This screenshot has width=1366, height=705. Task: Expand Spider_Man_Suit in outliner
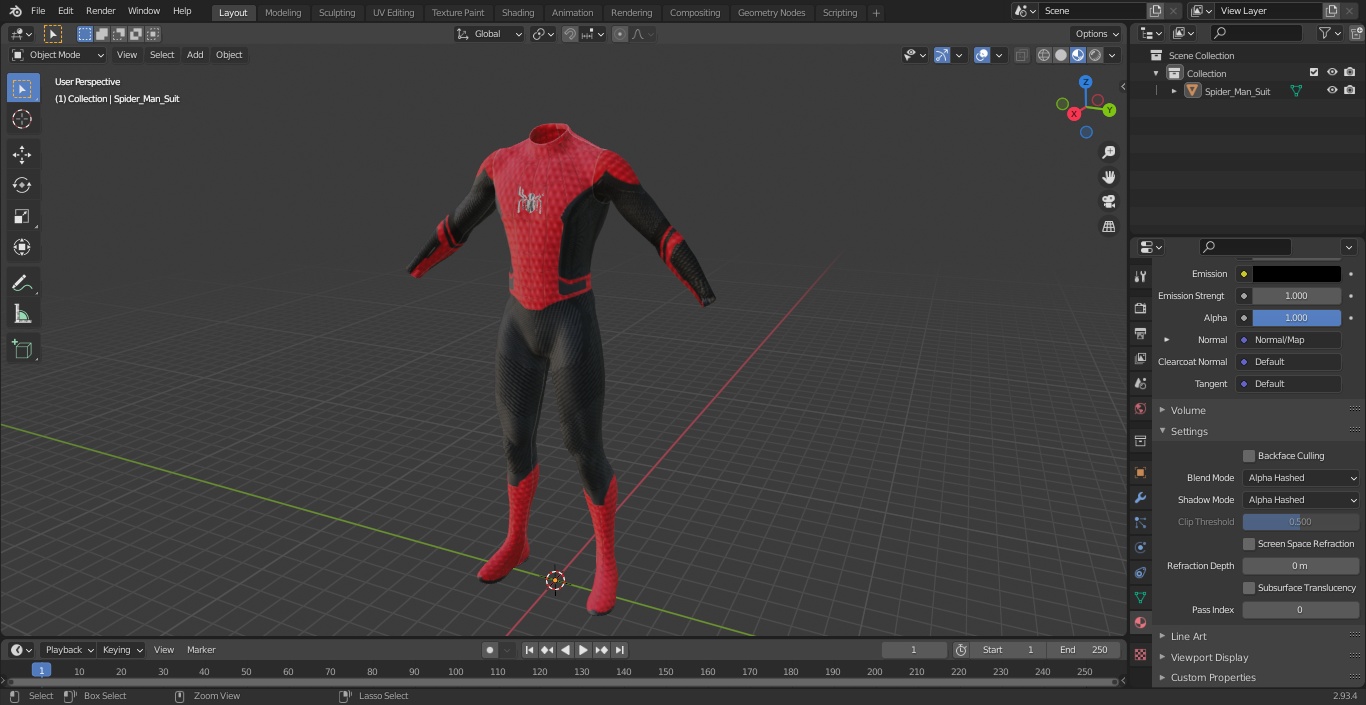point(1174,91)
